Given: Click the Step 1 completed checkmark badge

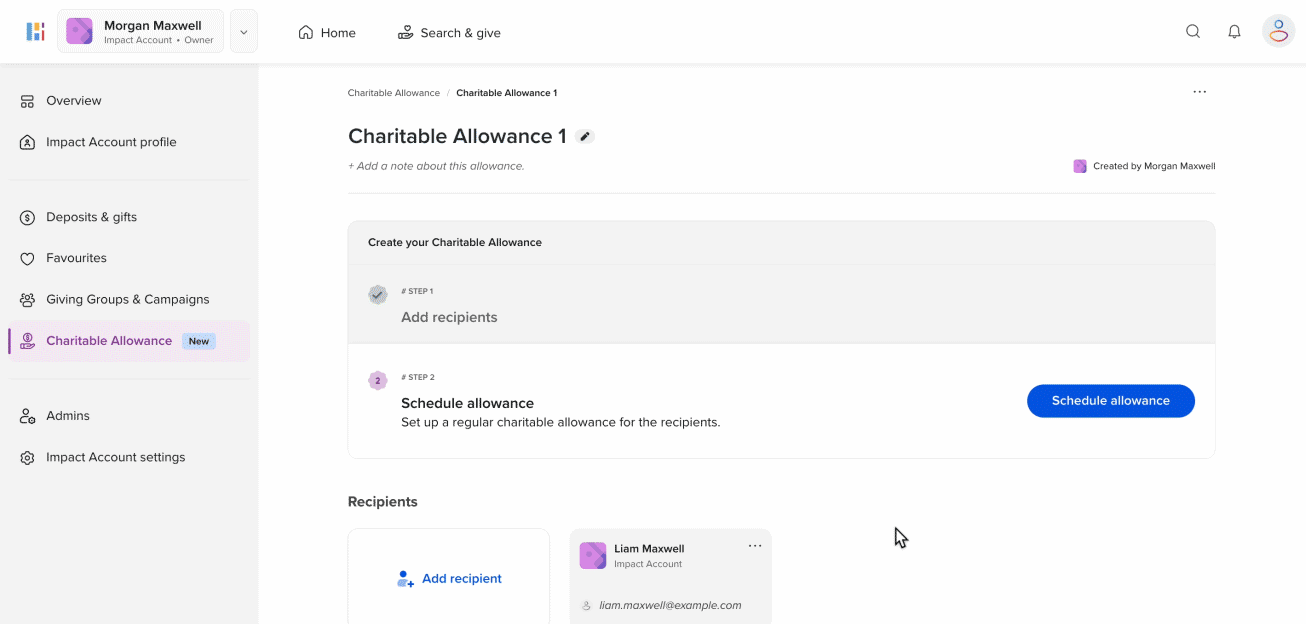Looking at the screenshot, I should (378, 295).
